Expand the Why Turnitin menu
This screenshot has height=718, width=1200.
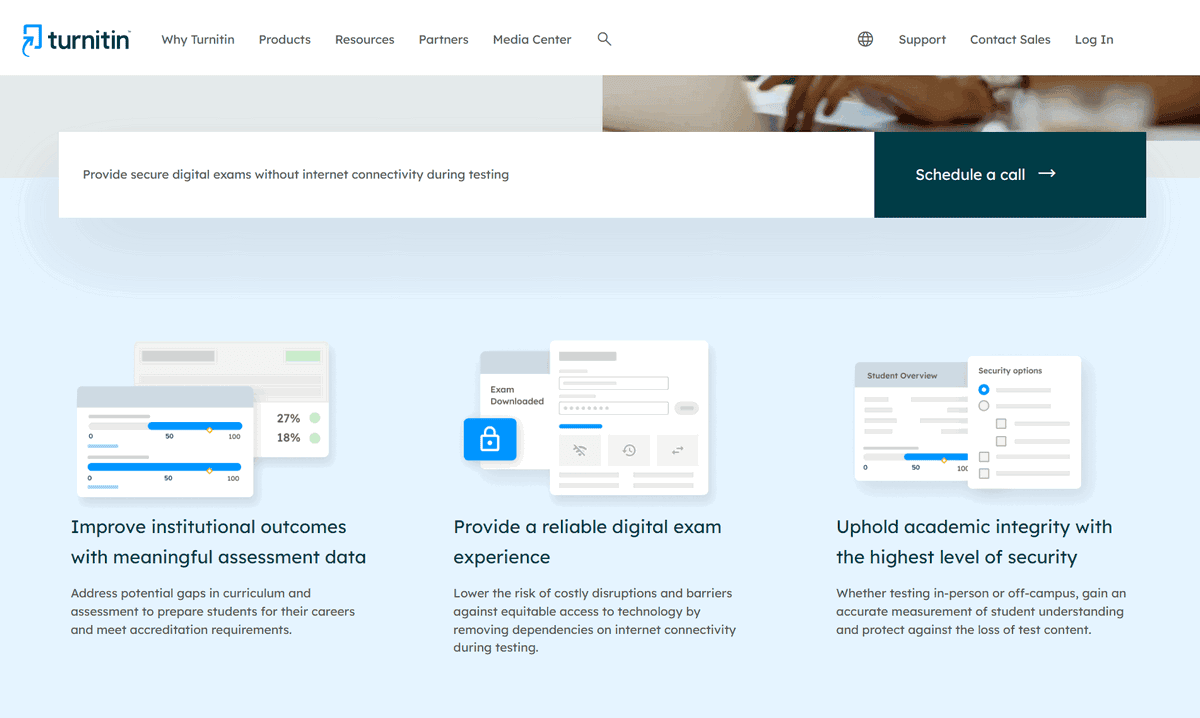click(198, 40)
